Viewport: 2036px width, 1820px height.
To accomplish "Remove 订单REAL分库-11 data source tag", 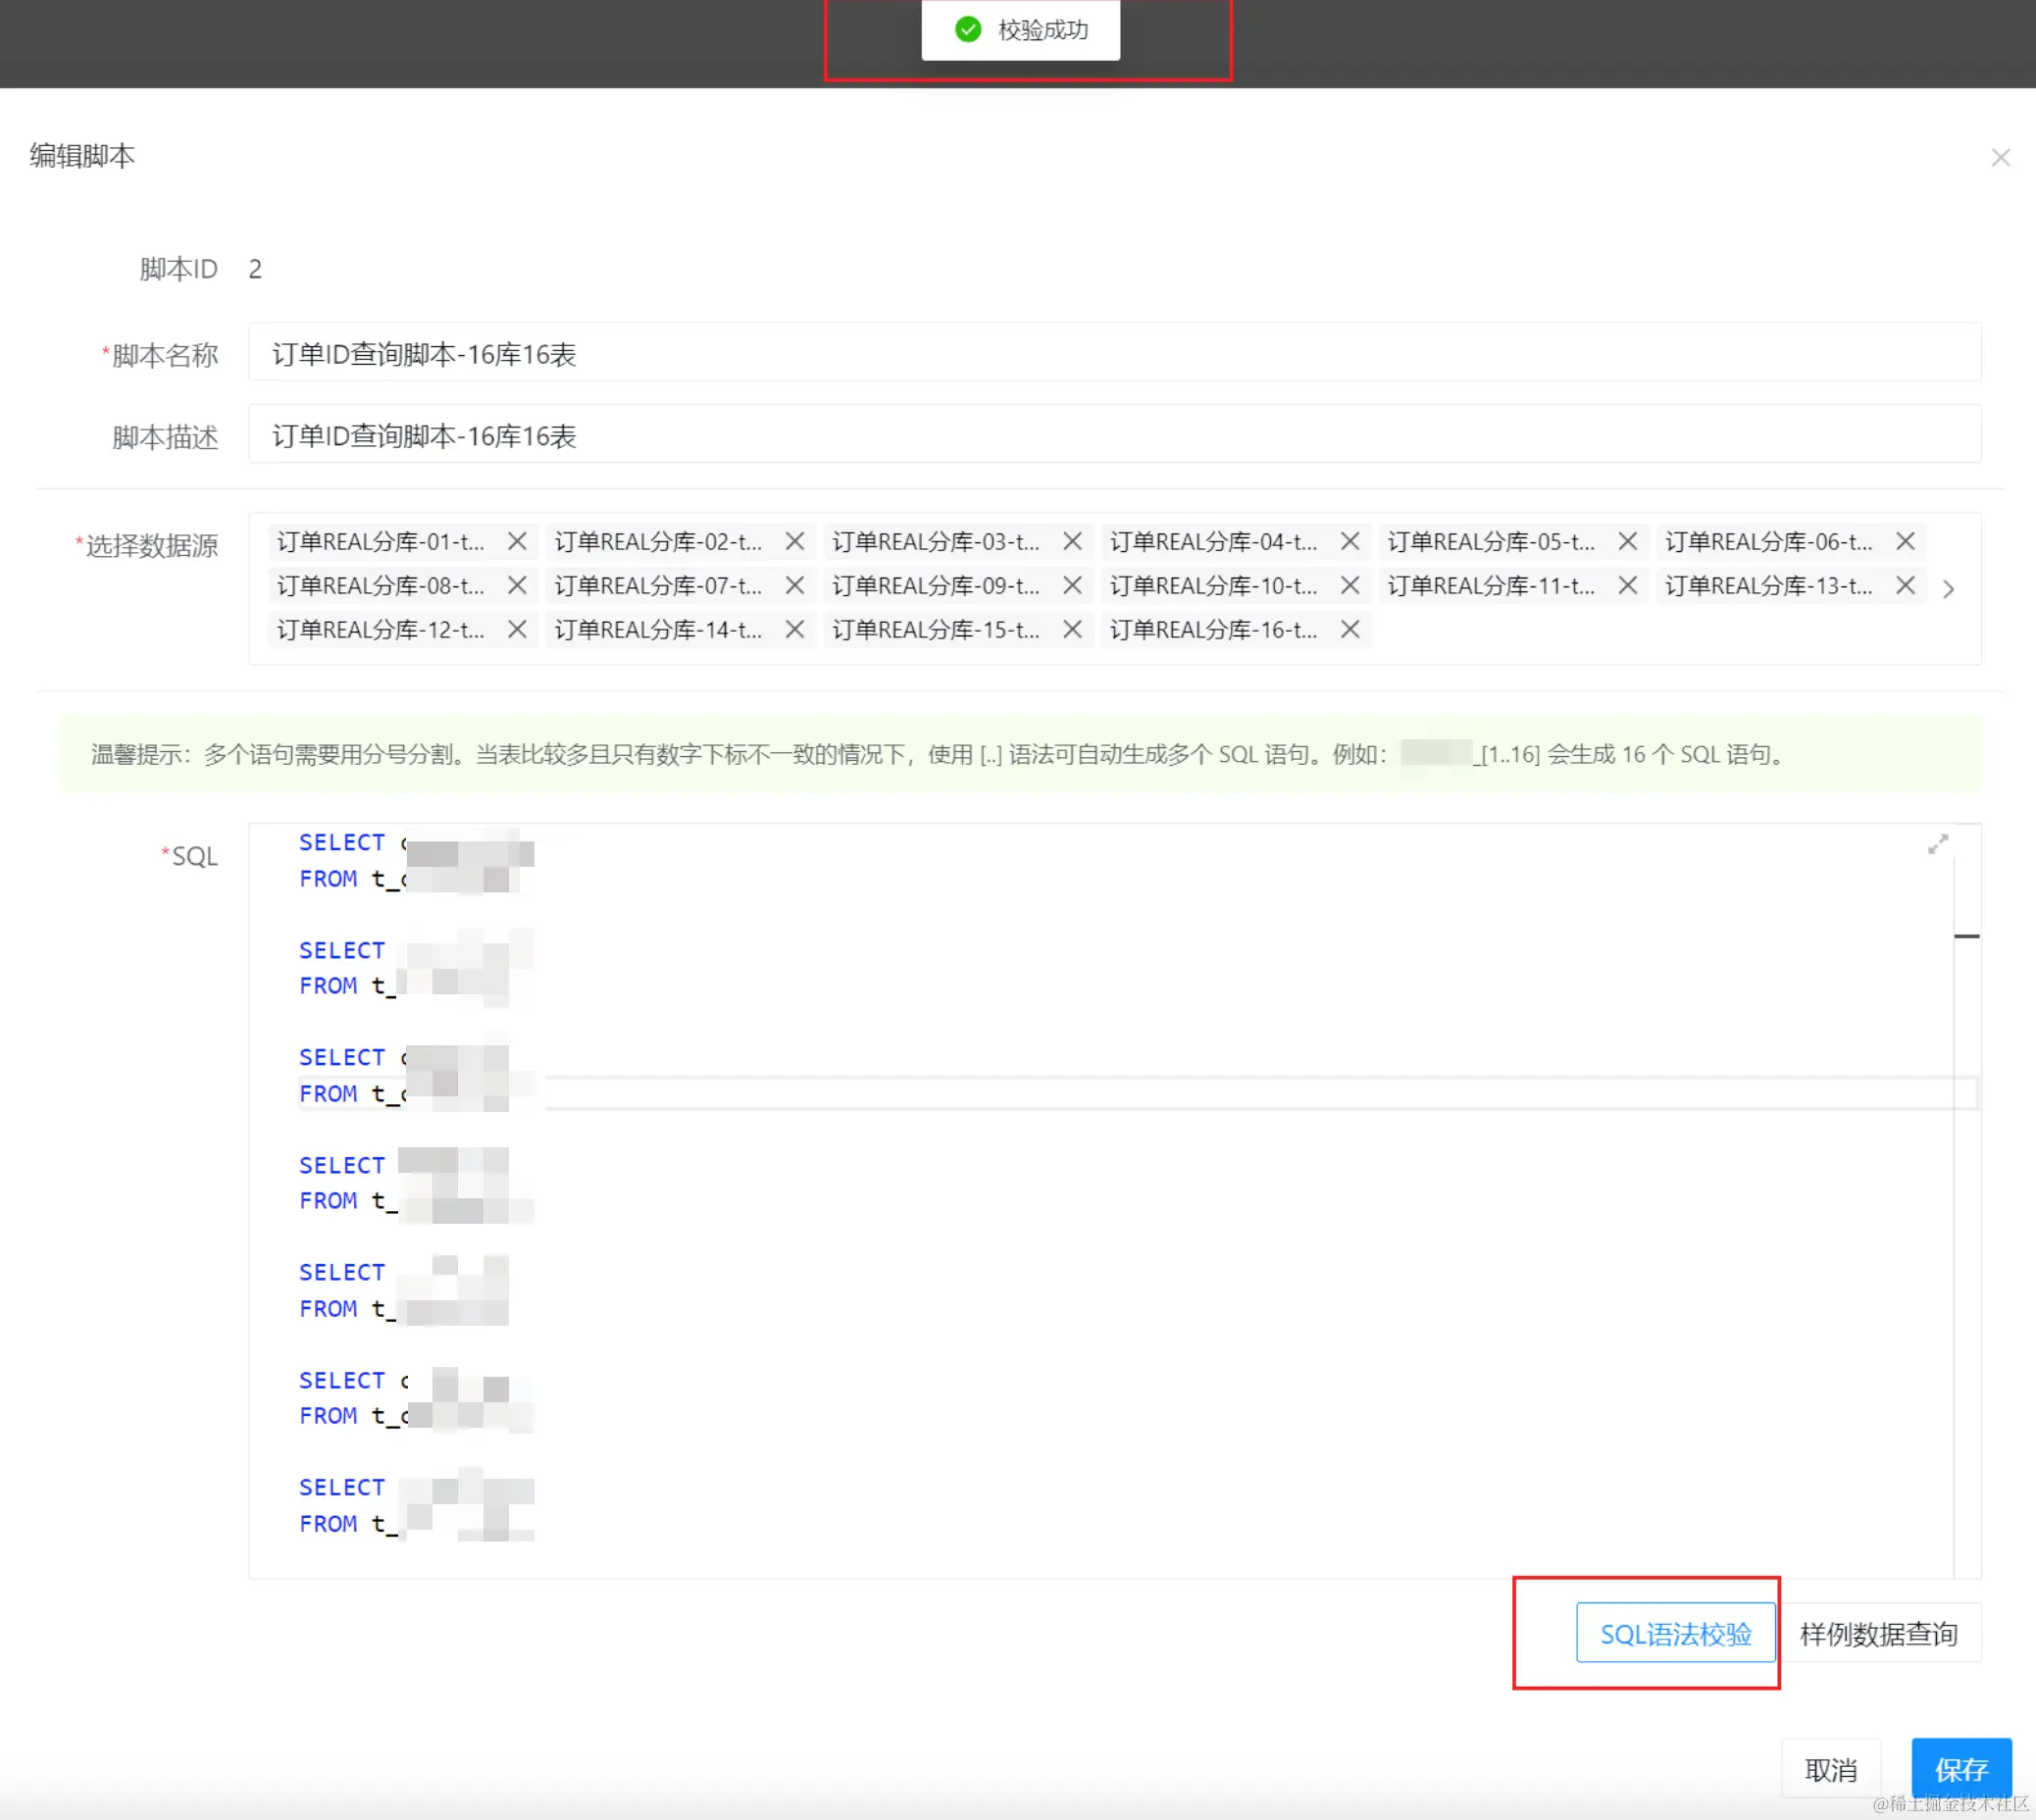I will (x=1628, y=585).
